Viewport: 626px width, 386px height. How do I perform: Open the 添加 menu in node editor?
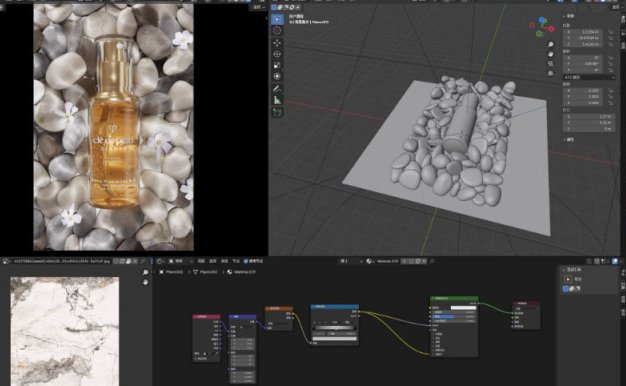[224, 261]
